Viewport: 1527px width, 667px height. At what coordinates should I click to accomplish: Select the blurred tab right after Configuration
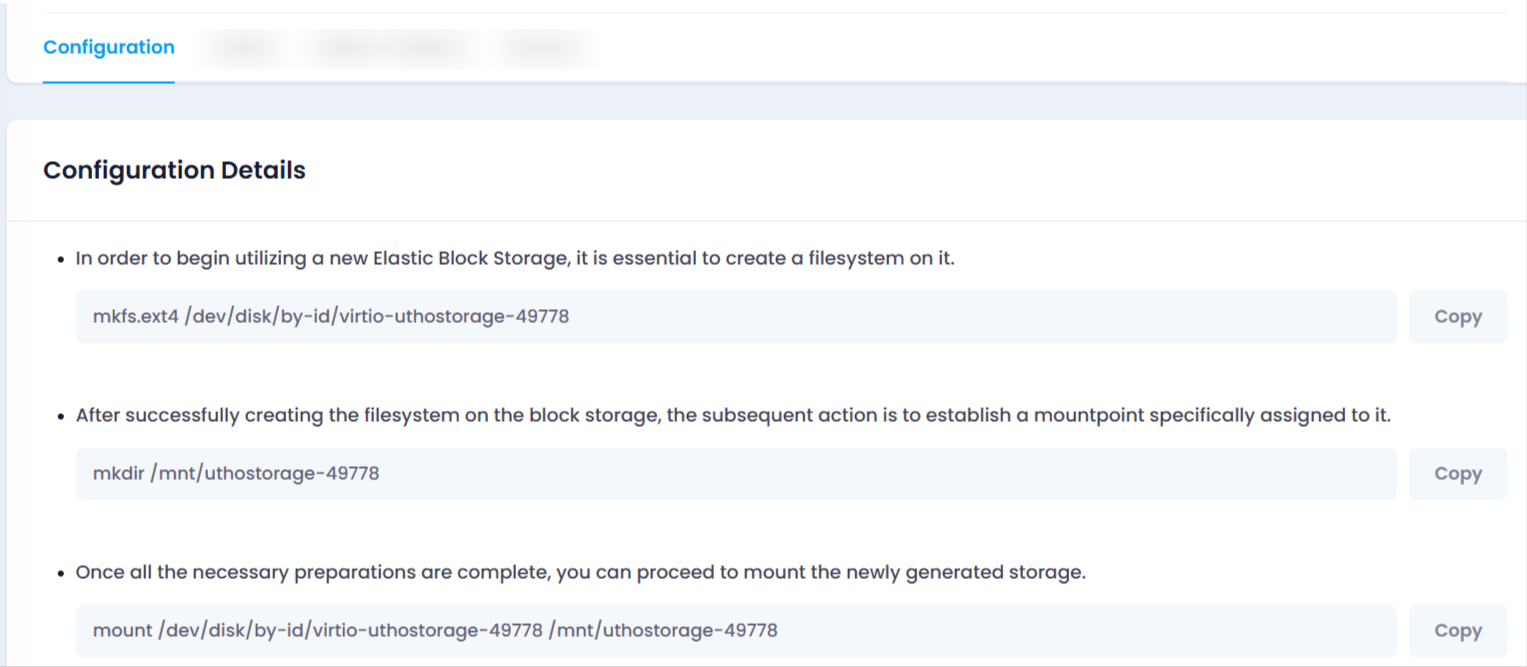coord(243,47)
